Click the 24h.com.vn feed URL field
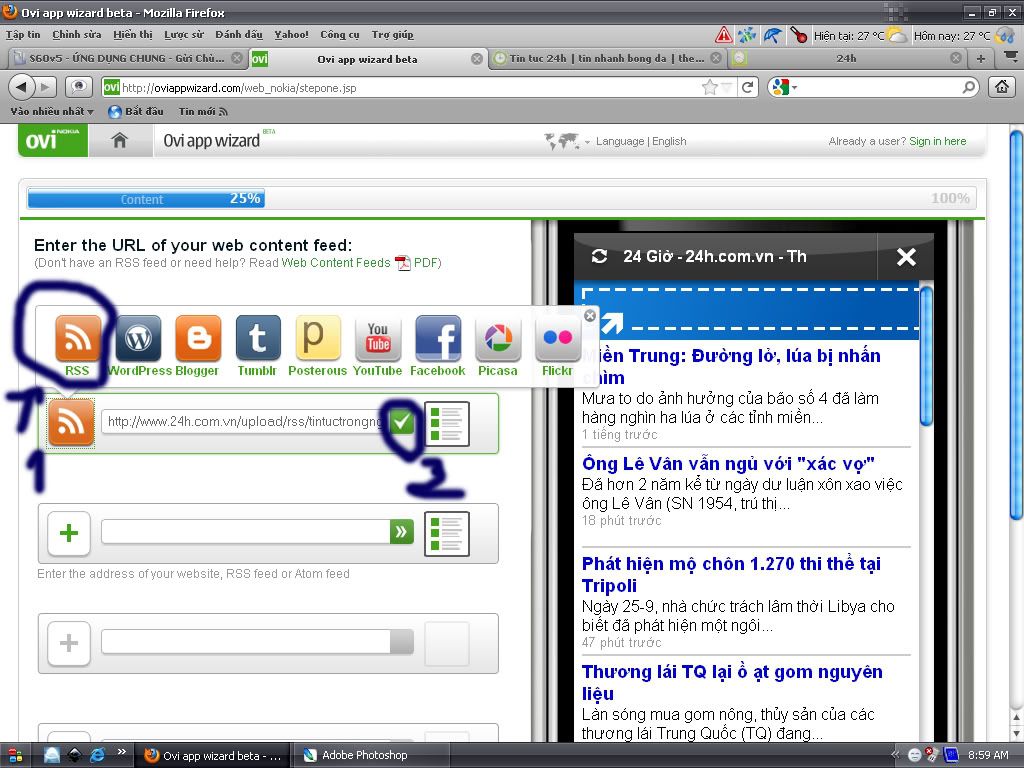This screenshot has height=768, width=1024. tap(246, 422)
